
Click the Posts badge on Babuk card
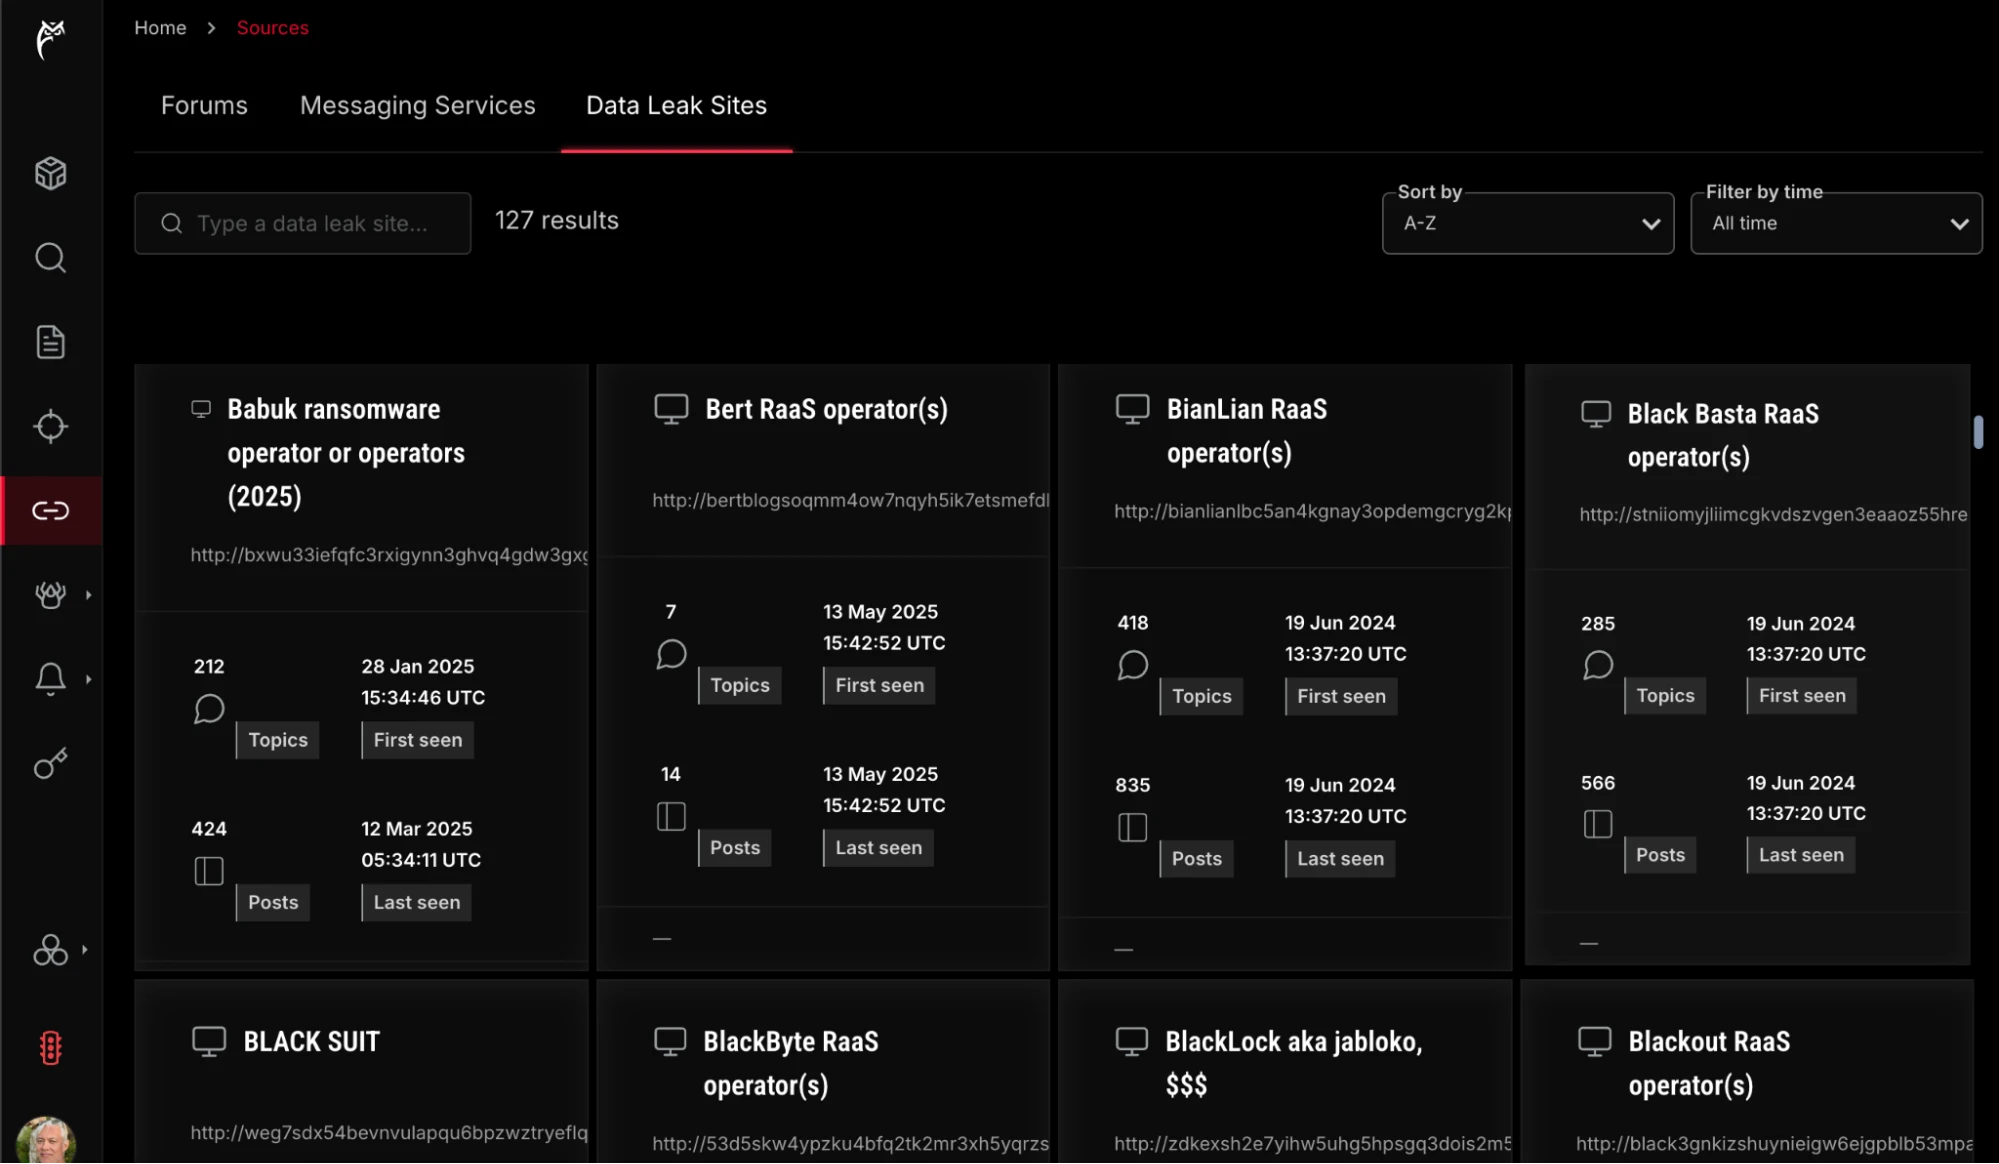coord(273,902)
